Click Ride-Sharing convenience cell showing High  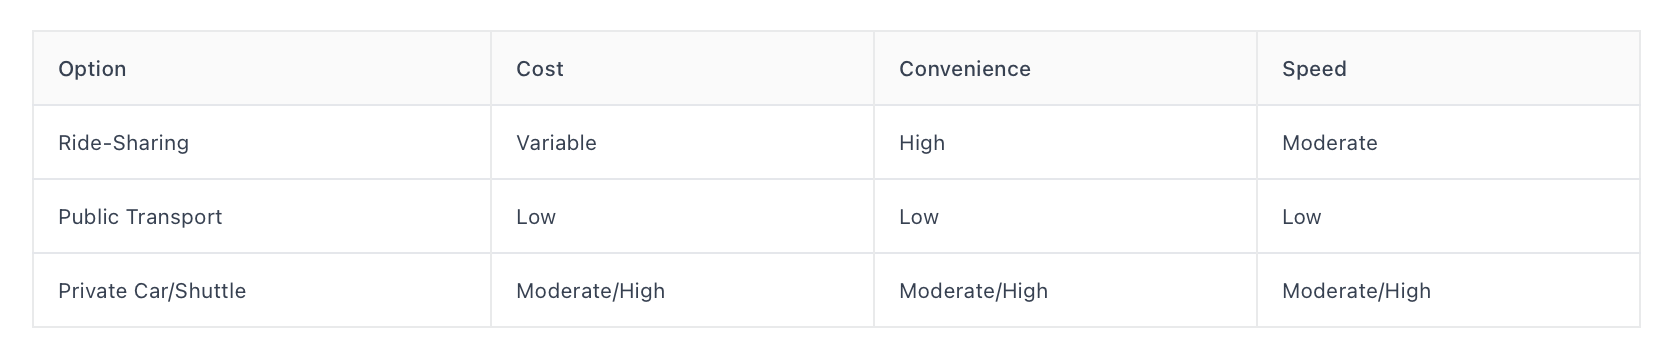pos(922,143)
